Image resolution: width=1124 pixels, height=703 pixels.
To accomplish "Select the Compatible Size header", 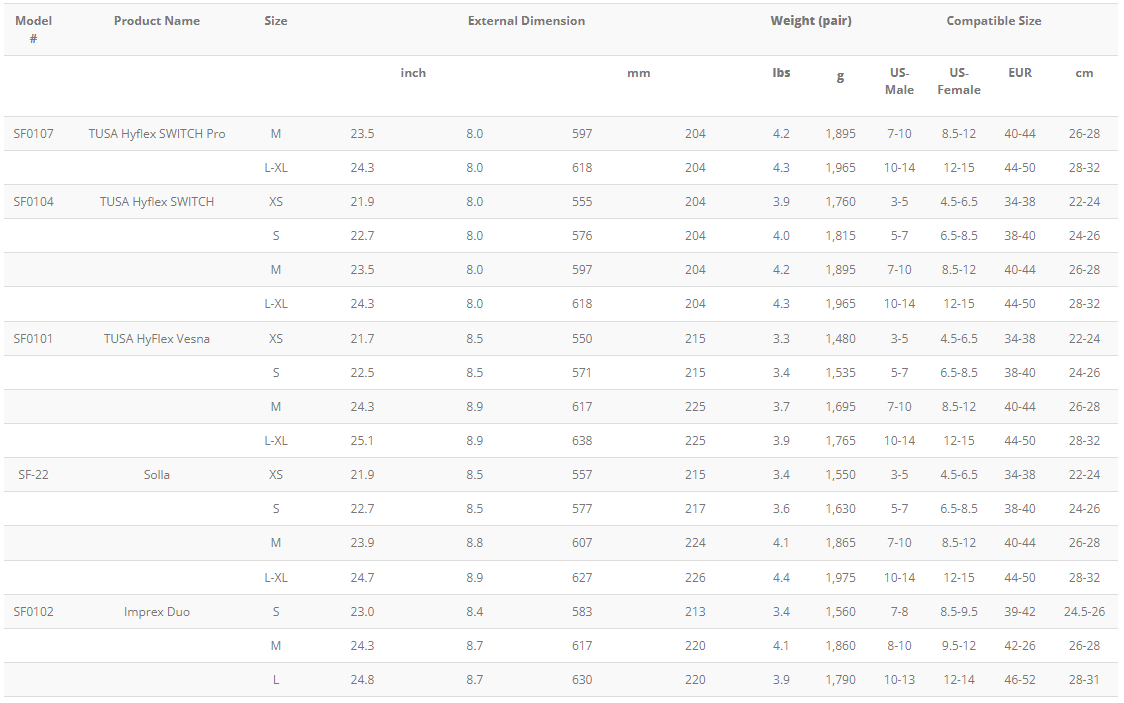I will click(994, 21).
